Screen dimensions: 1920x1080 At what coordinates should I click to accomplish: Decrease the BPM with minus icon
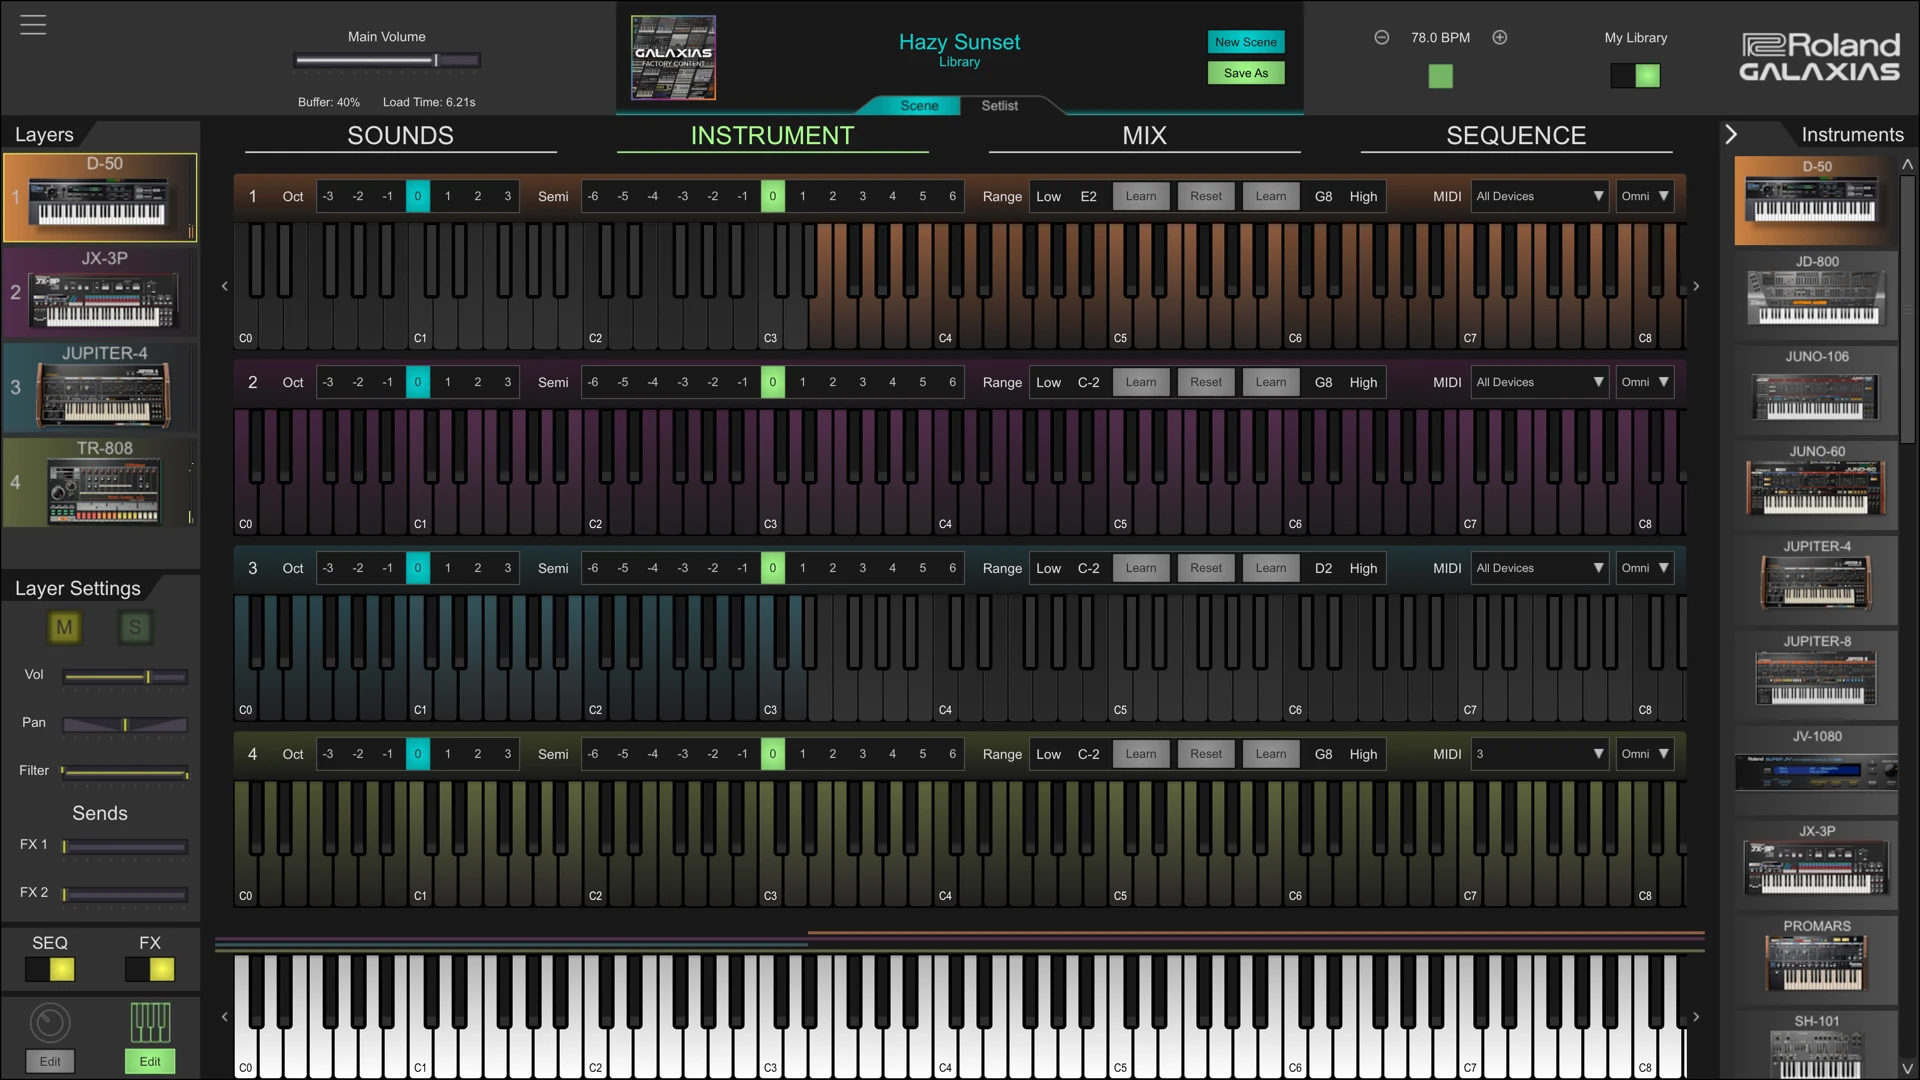click(1382, 38)
